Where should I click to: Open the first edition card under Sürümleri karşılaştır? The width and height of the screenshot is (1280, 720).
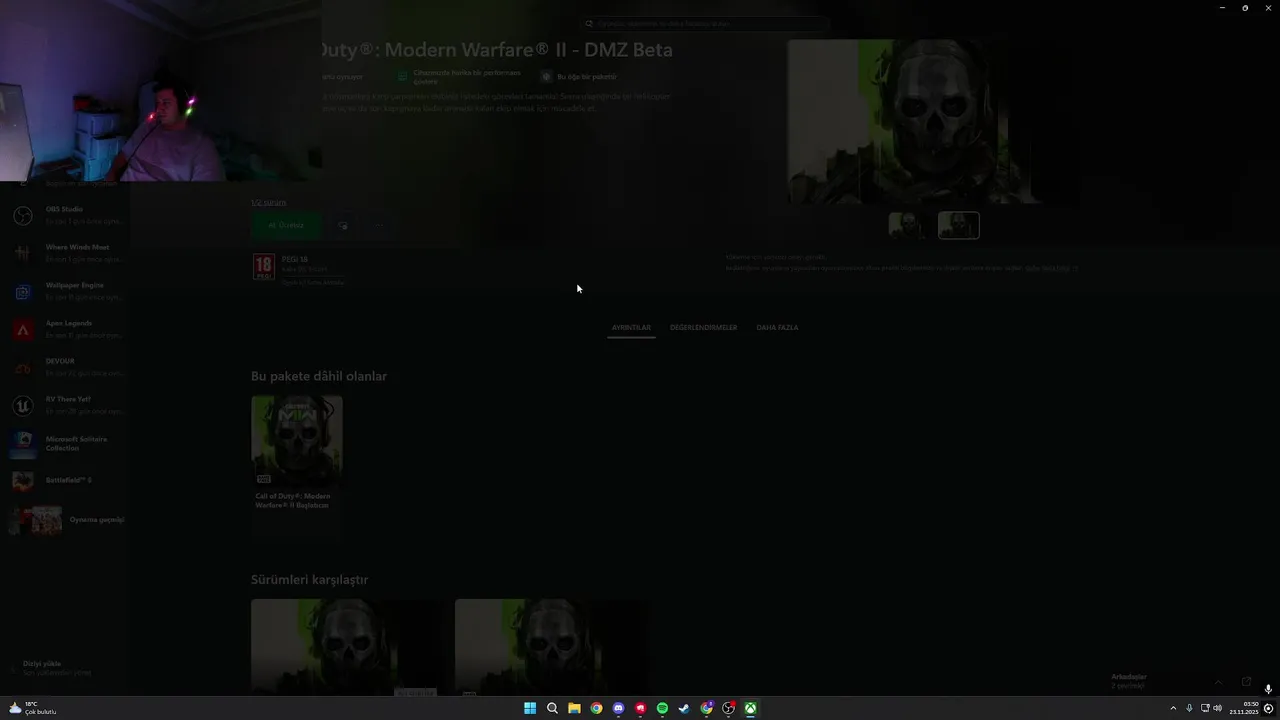click(345, 646)
